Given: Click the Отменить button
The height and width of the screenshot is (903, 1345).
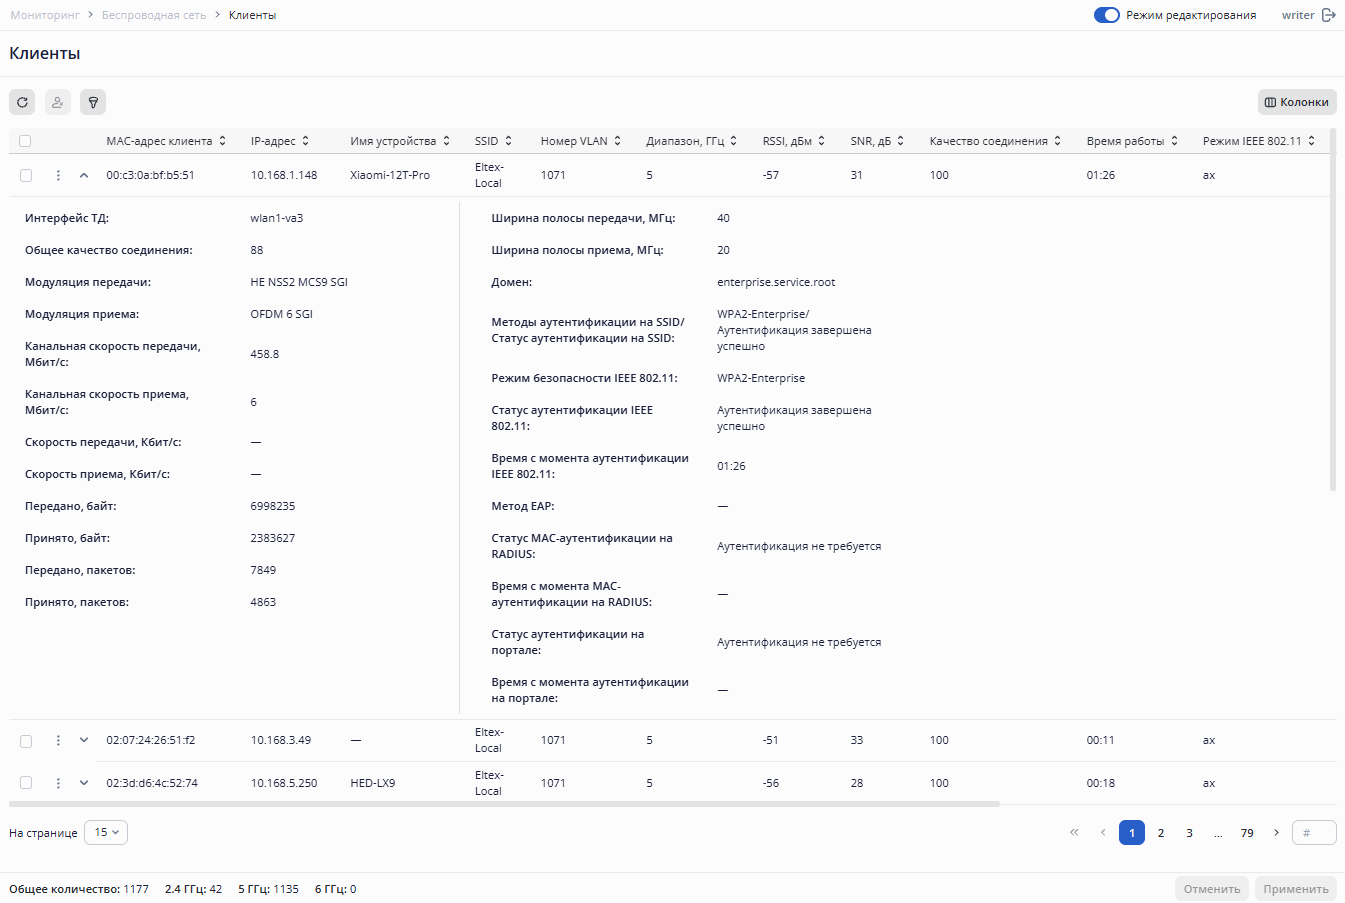Looking at the screenshot, I should tap(1212, 889).
